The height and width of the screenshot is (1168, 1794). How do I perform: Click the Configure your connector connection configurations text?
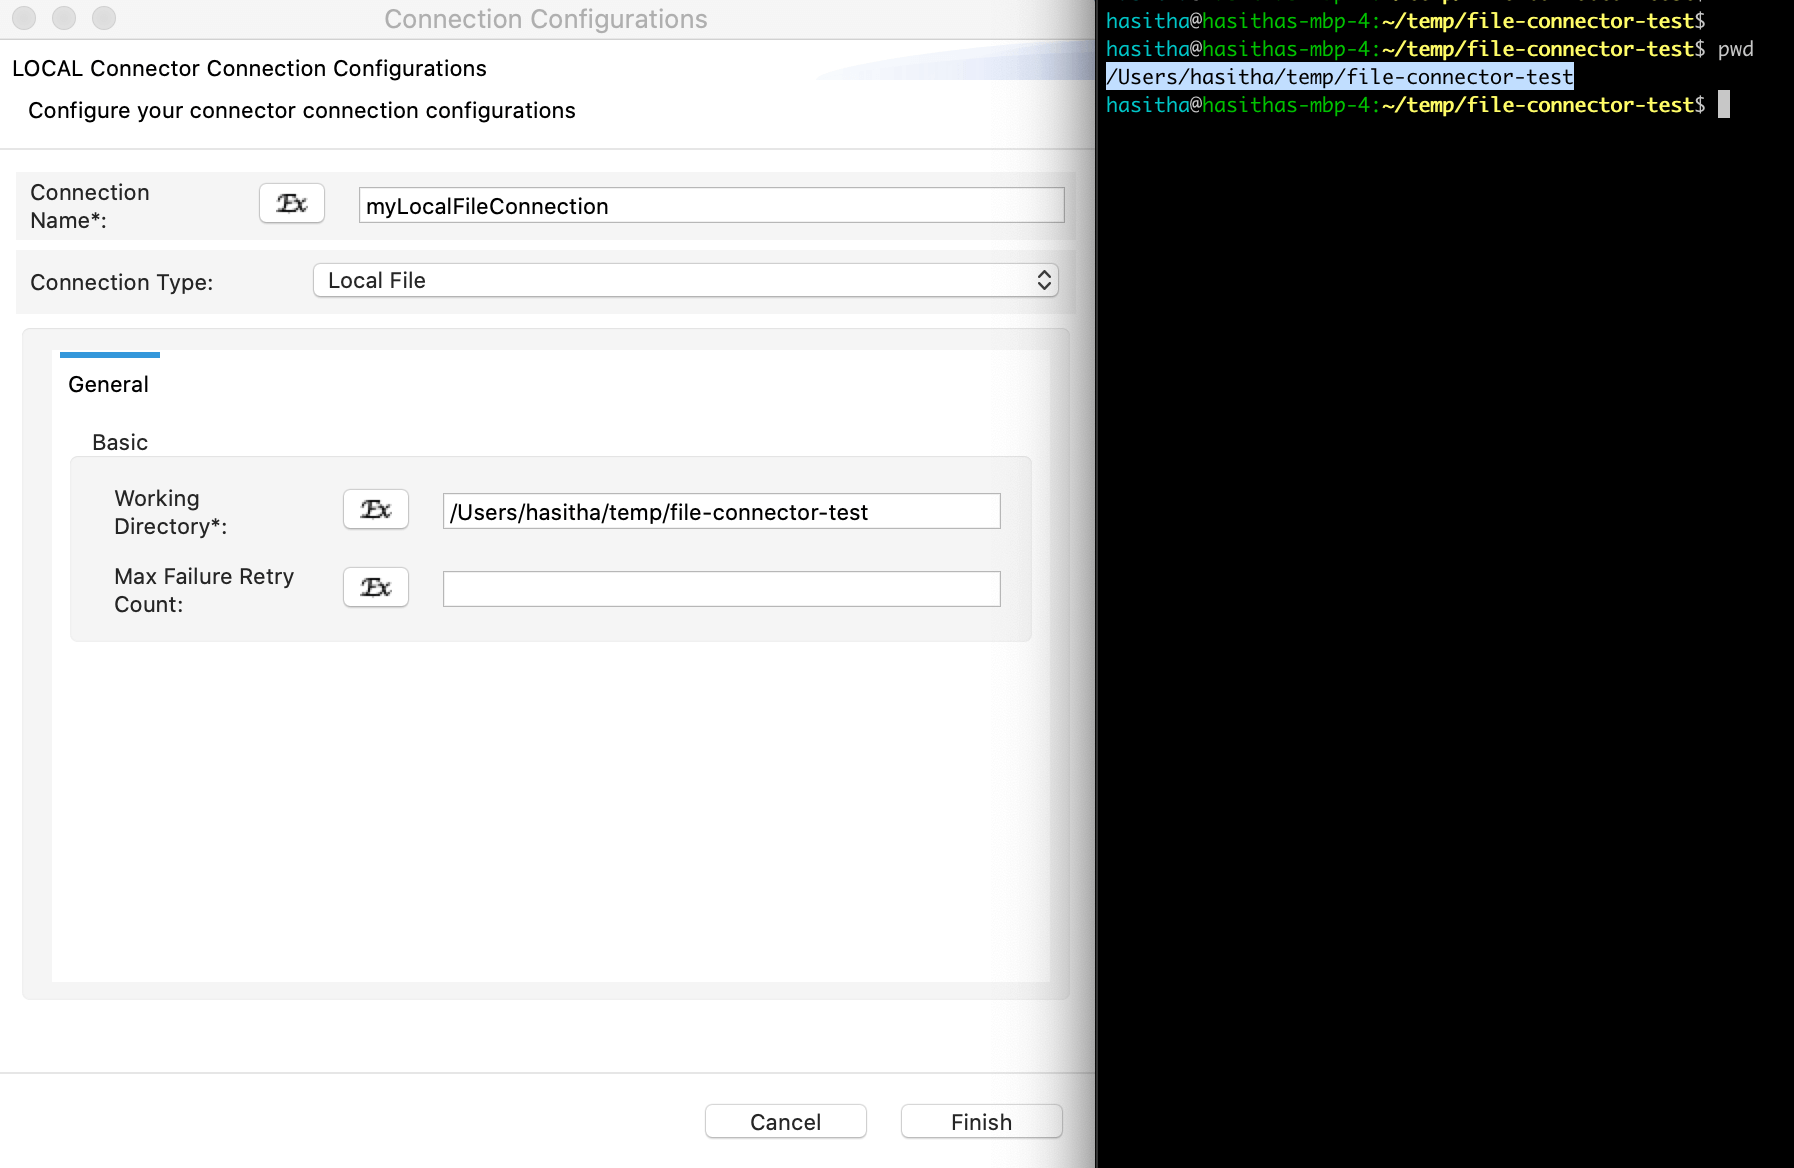(x=302, y=110)
